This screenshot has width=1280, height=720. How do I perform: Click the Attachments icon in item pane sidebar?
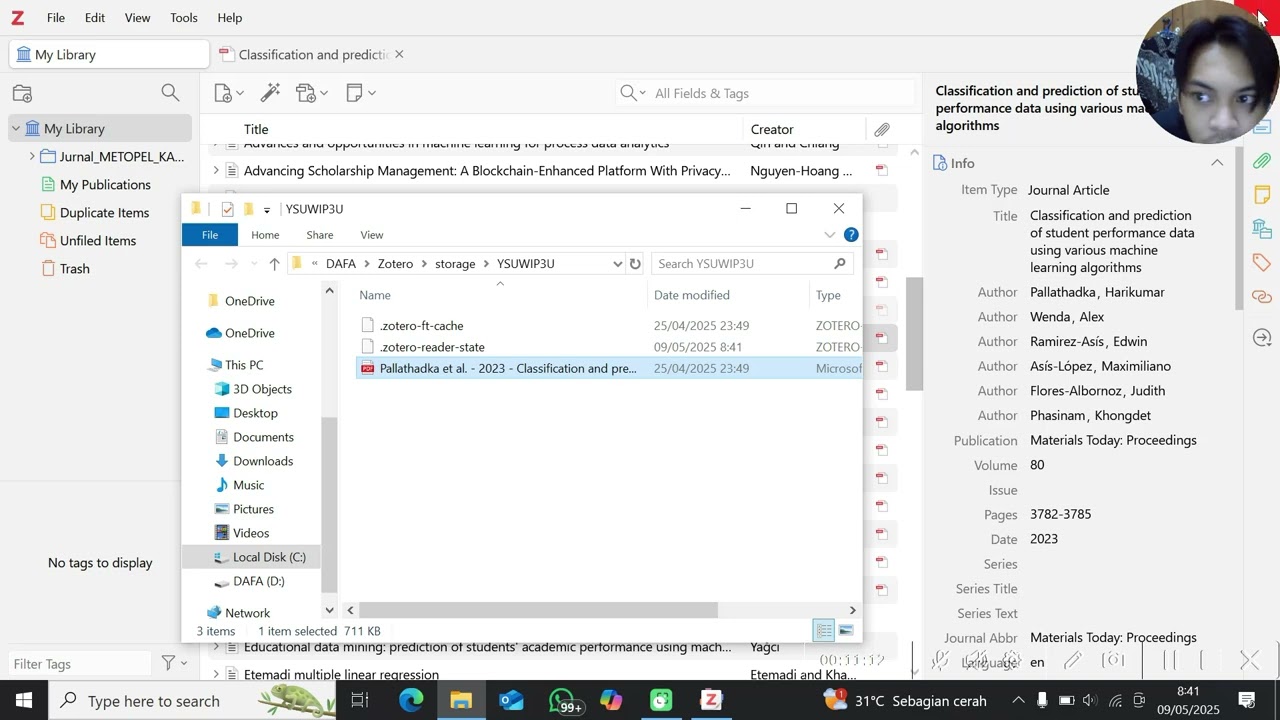pyautogui.click(x=1262, y=161)
